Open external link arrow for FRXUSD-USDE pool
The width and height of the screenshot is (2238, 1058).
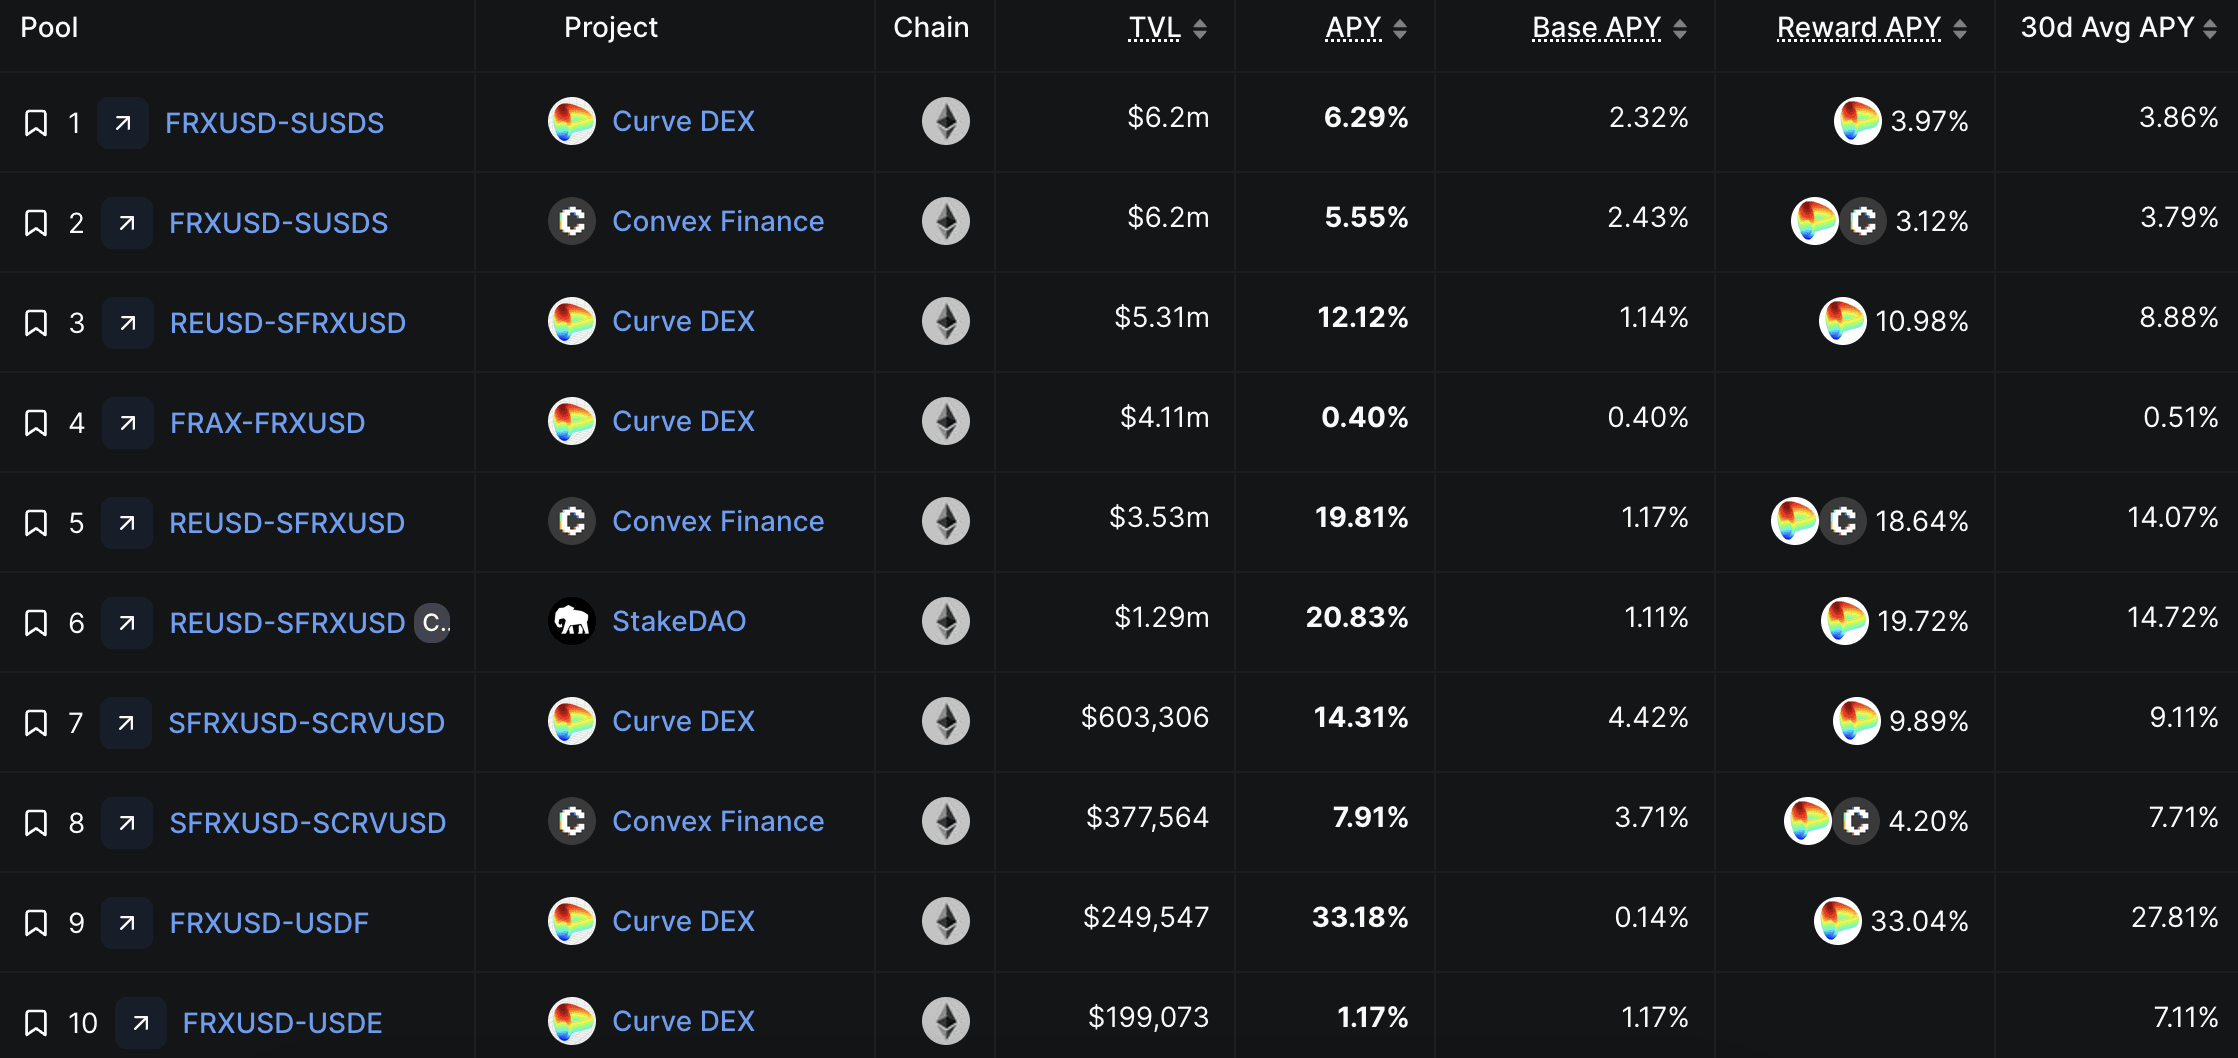coord(141,1023)
